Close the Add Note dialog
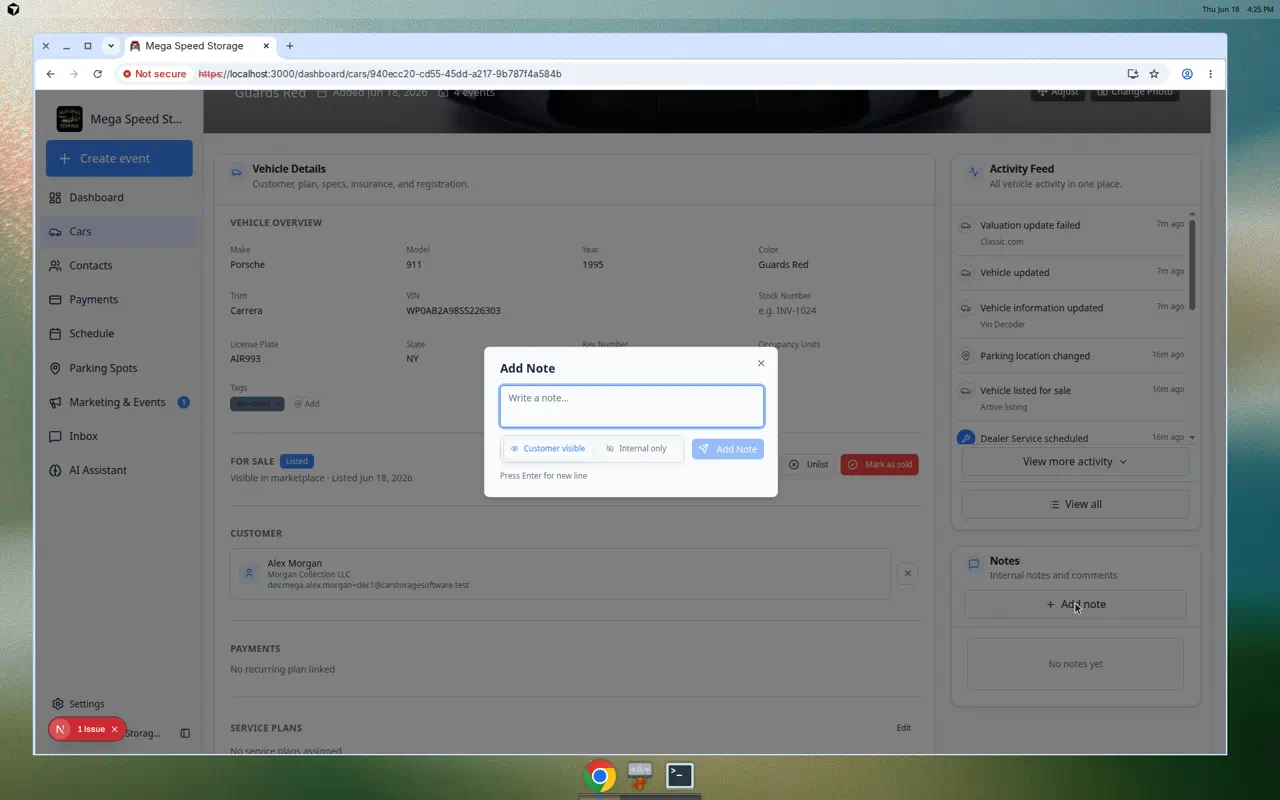1280x800 pixels. tap(761, 364)
